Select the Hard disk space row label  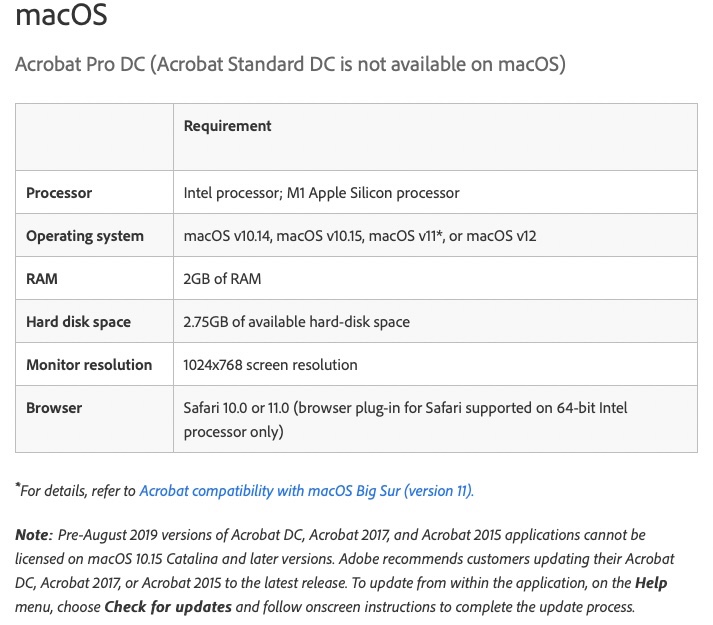click(x=78, y=322)
